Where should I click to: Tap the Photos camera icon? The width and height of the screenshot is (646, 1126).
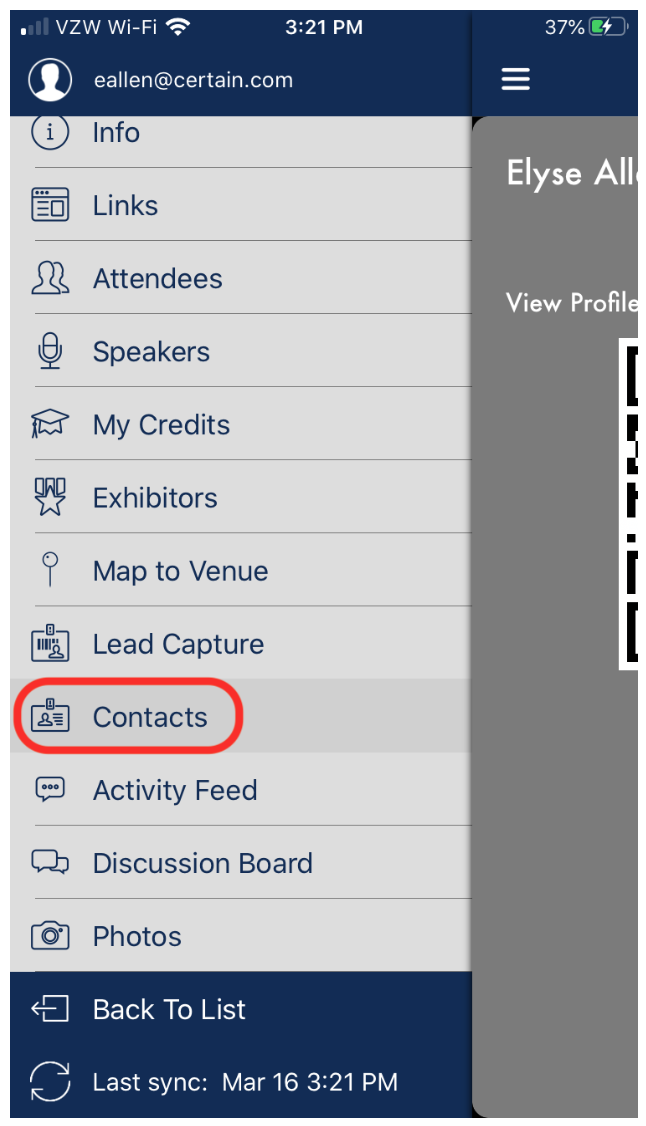(x=50, y=936)
